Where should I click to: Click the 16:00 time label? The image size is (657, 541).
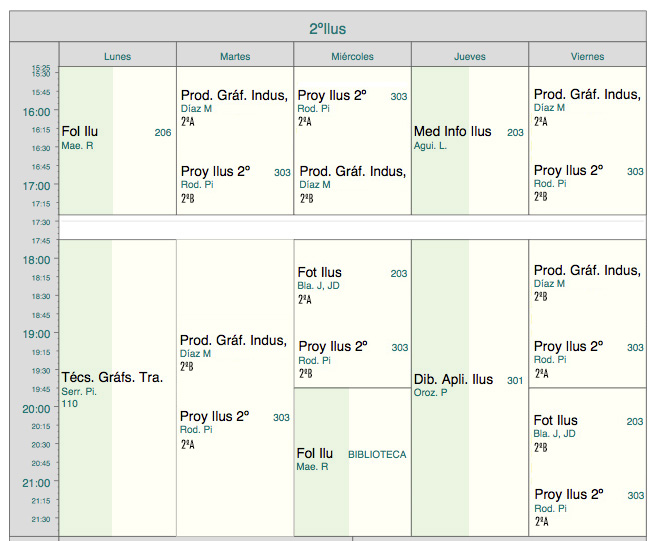(x=37, y=112)
